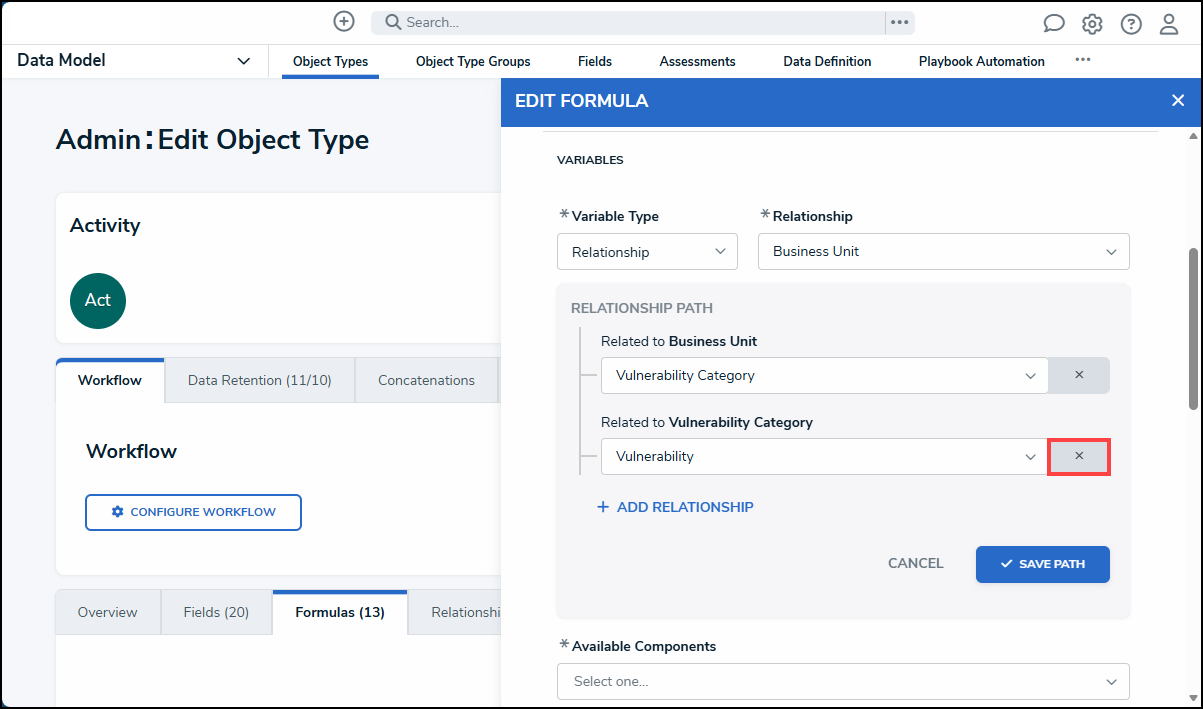
Task: Select the Fields (20) tab
Action: tap(216, 612)
